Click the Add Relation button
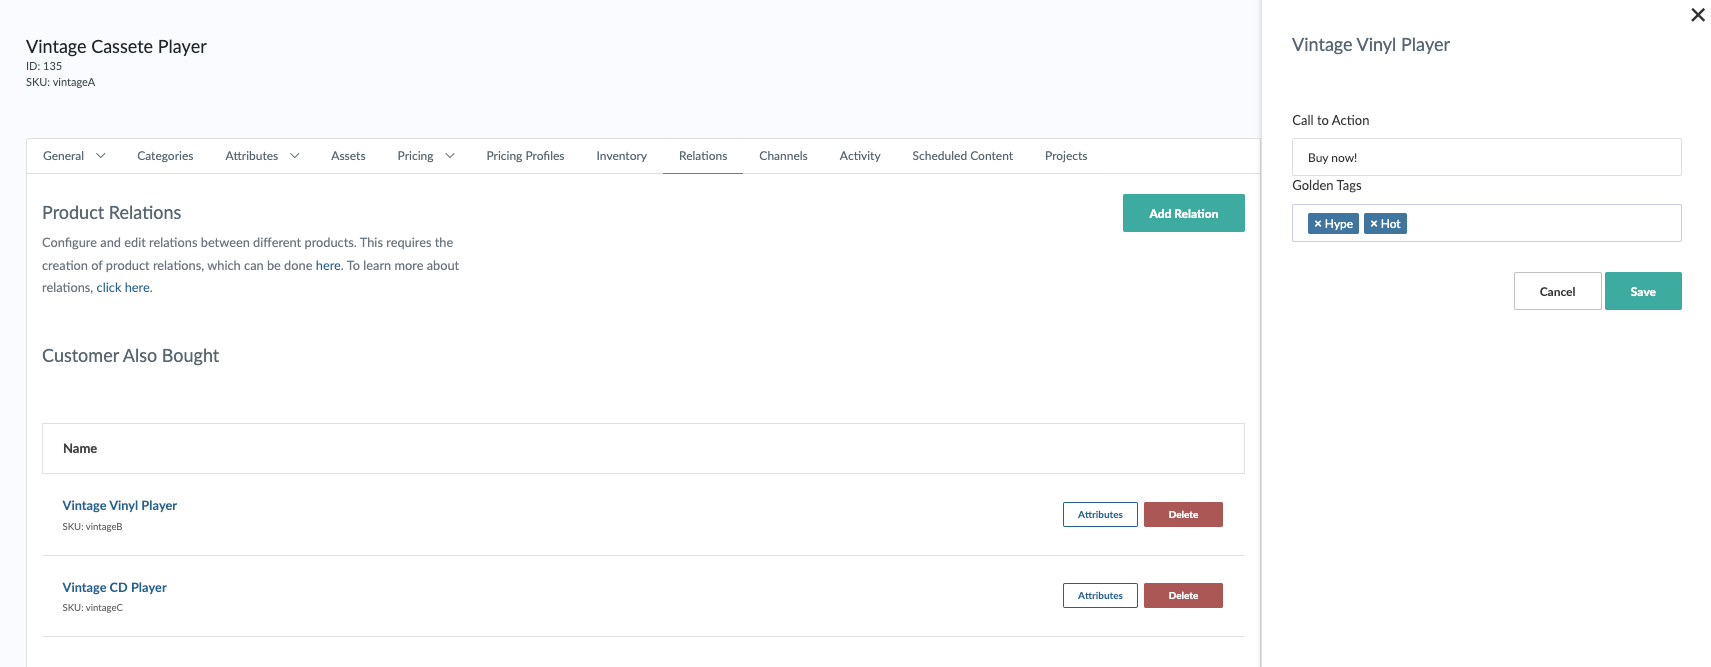 point(1183,213)
